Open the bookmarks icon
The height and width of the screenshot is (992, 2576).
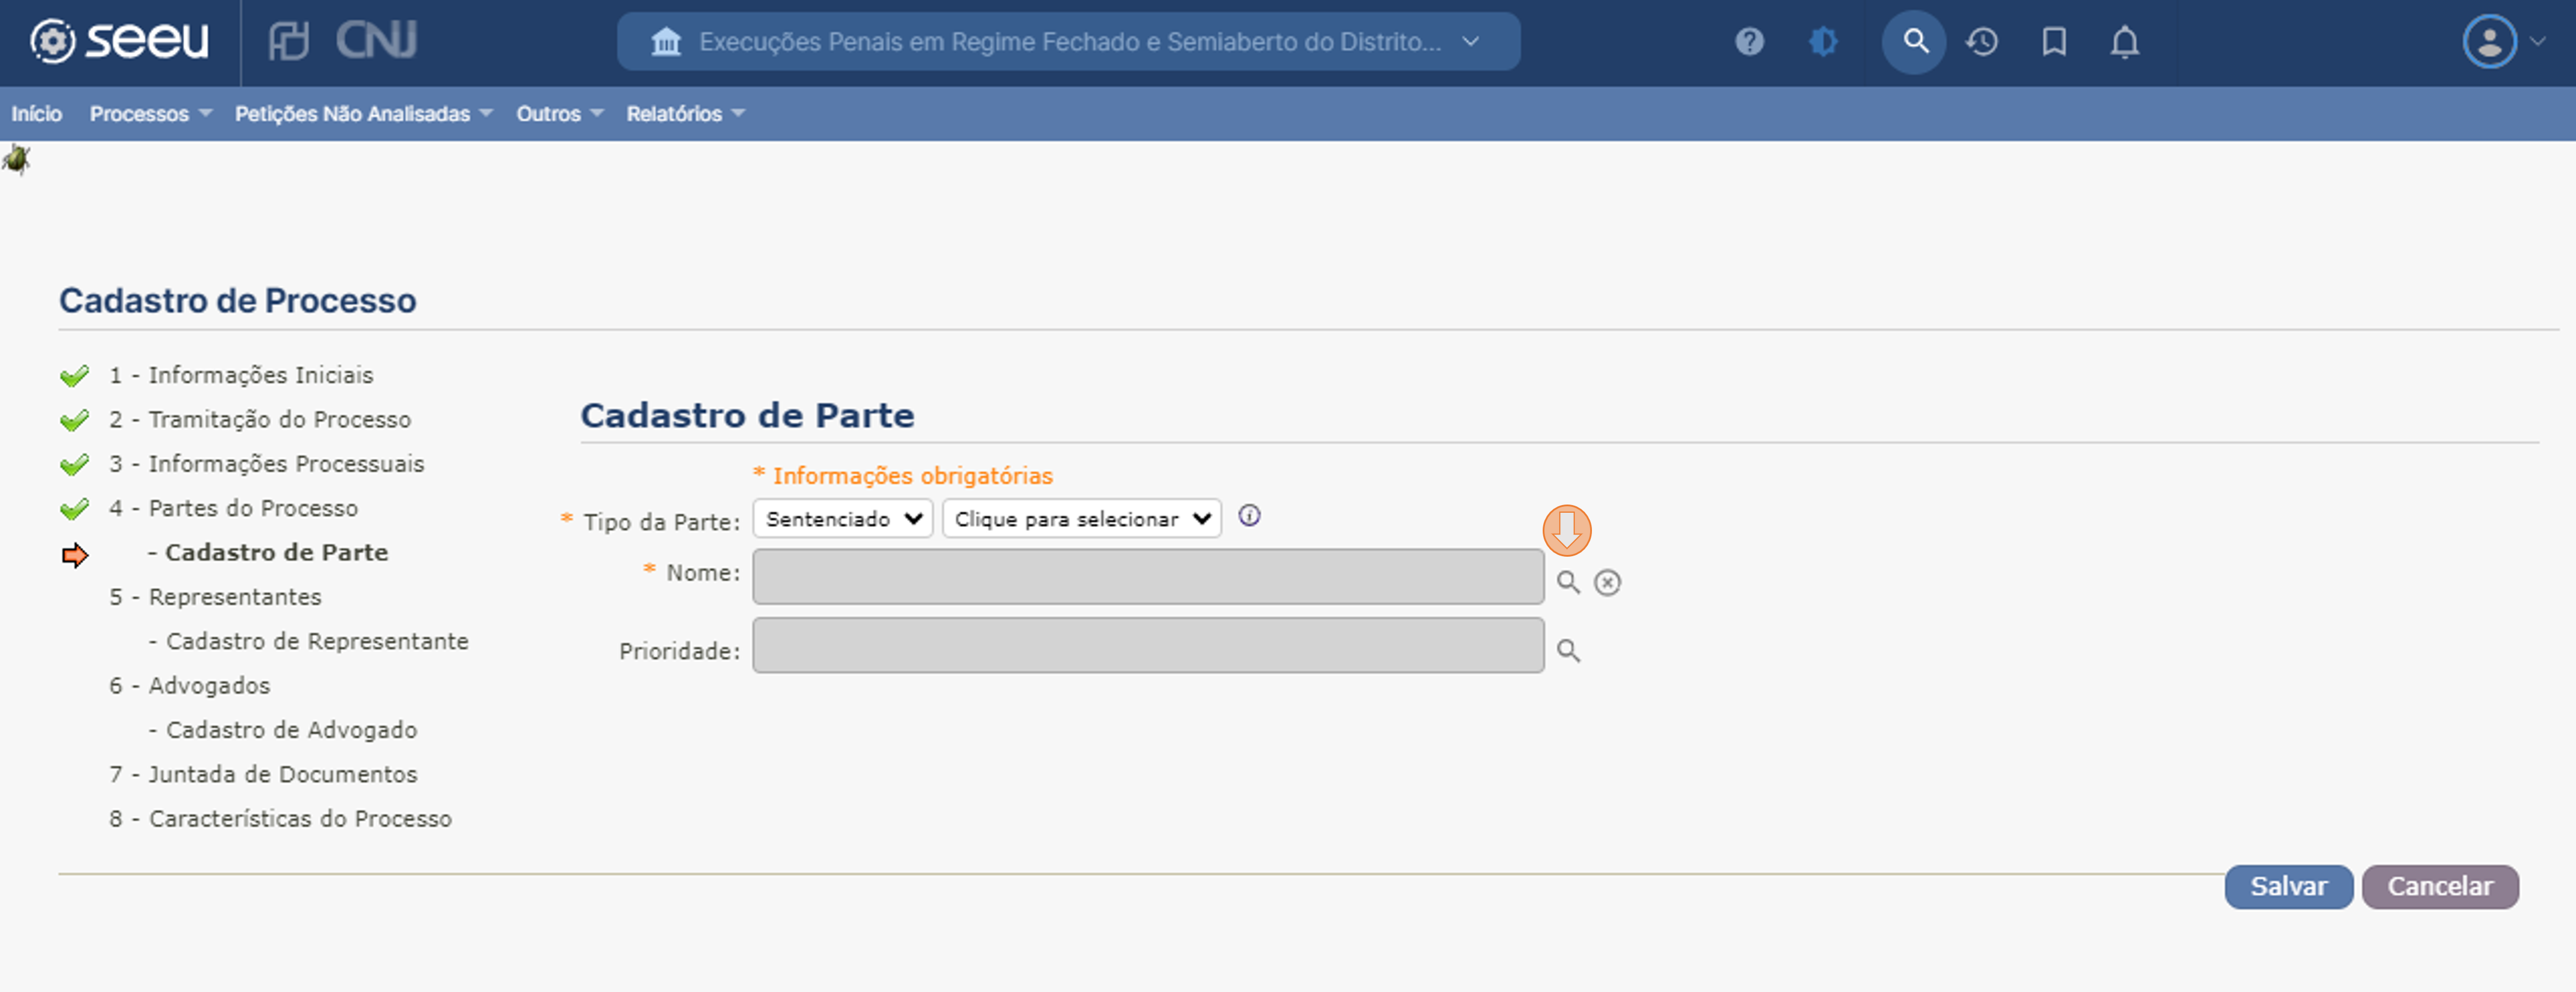coord(2054,42)
